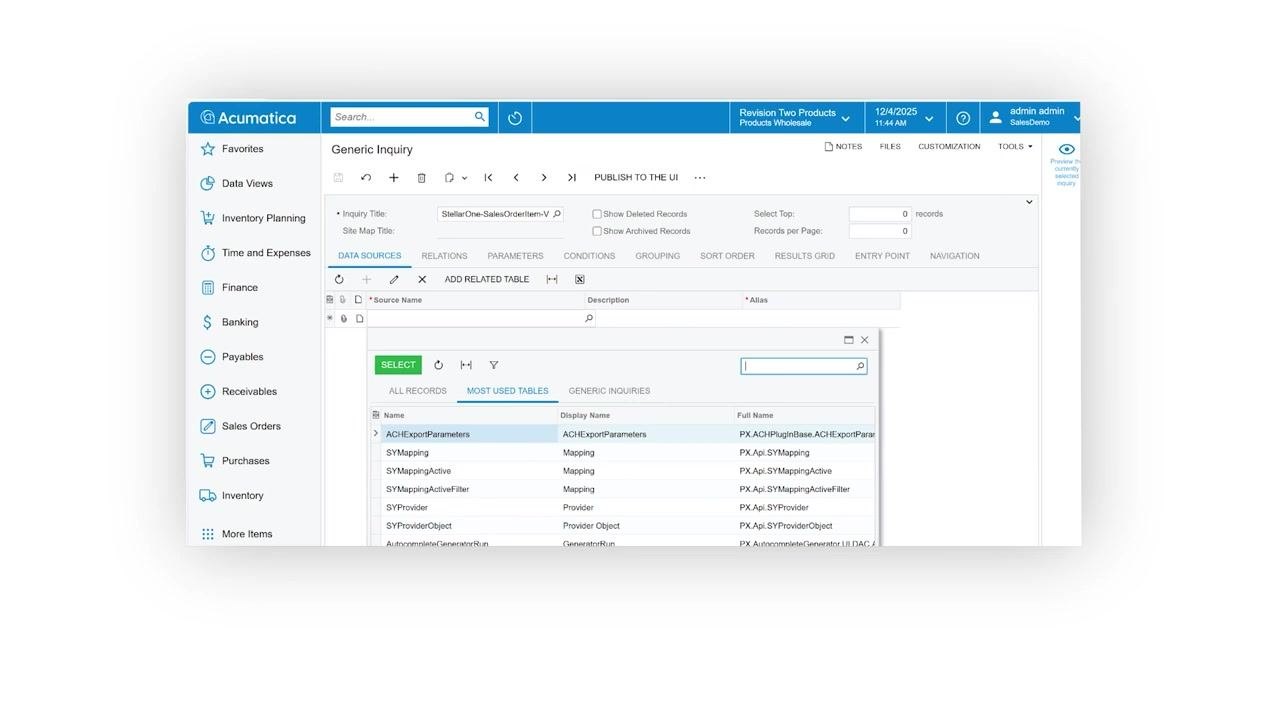
Task: Switch to the Relations tab
Action: click(444, 256)
